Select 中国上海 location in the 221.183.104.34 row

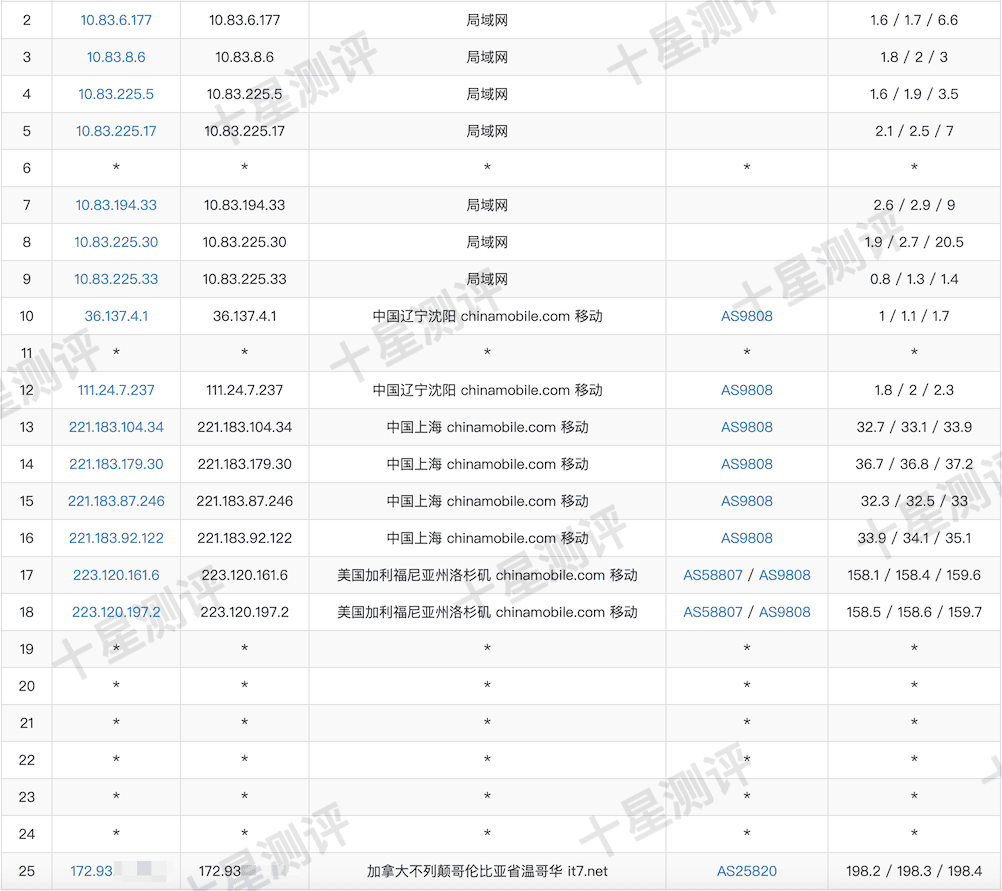(487, 428)
